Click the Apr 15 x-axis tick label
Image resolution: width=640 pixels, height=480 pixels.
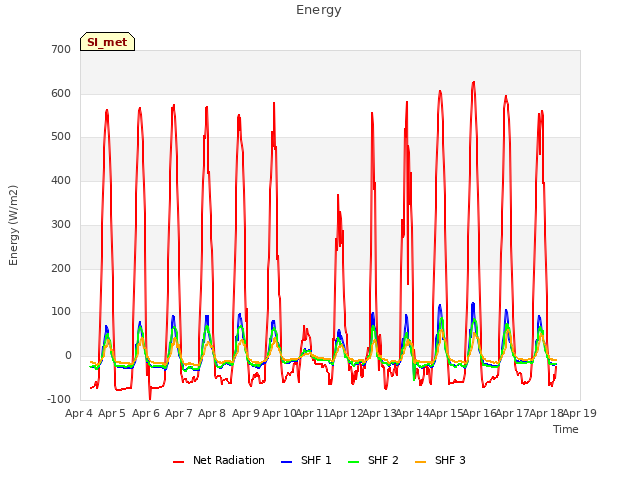[446, 413]
